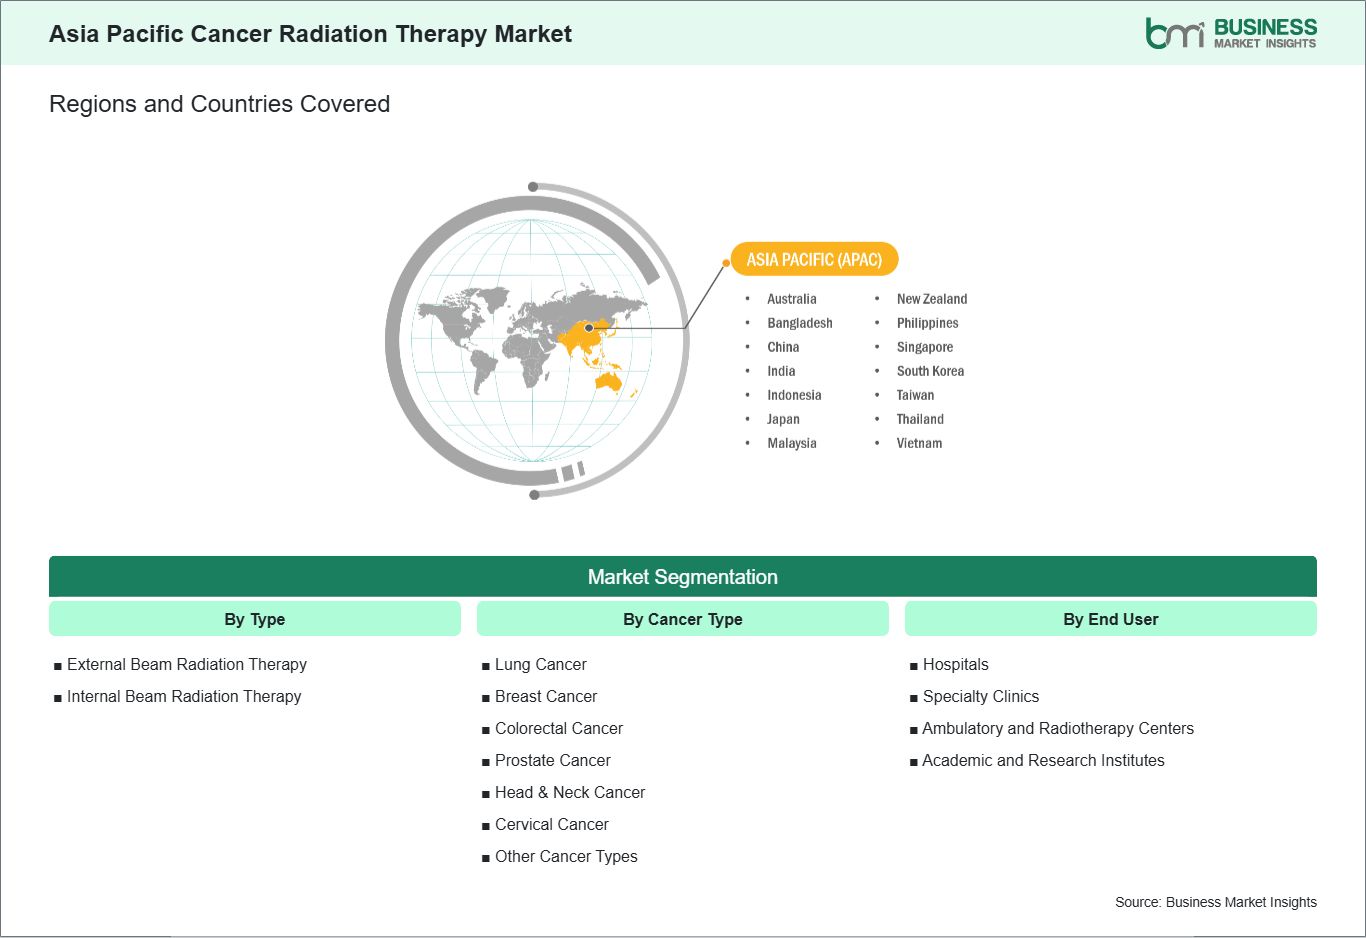Click Ambulatory and Radiotherapy Centers item
Viewport: 1366px width, 938px height.
pyautogui.click(x=1057, y=728)
